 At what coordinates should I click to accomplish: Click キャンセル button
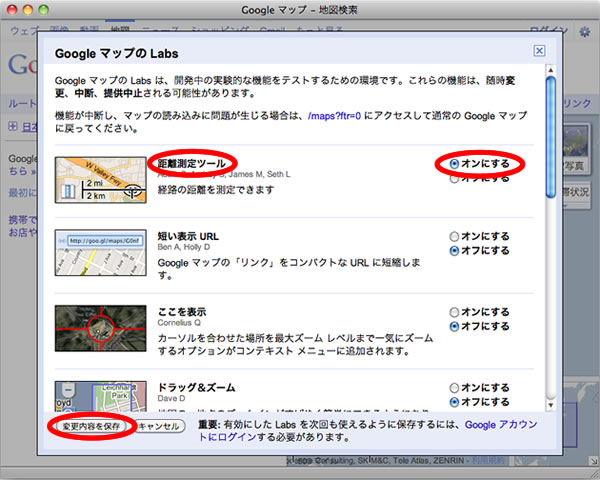click(x=159, y=426)
